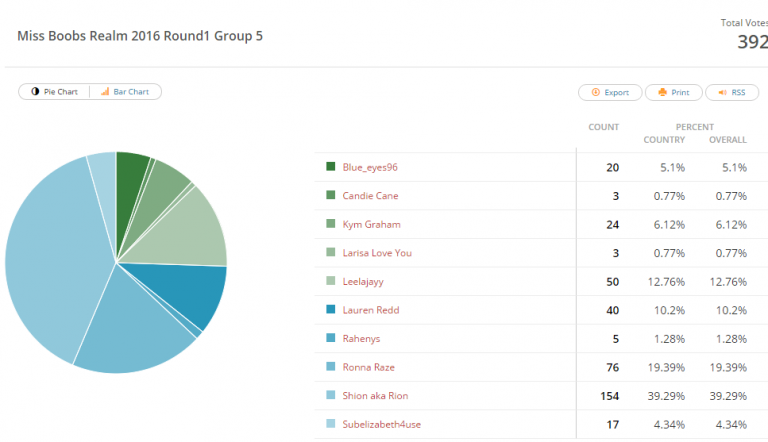Open the Larisa Love You link

[x=377, y=253]
